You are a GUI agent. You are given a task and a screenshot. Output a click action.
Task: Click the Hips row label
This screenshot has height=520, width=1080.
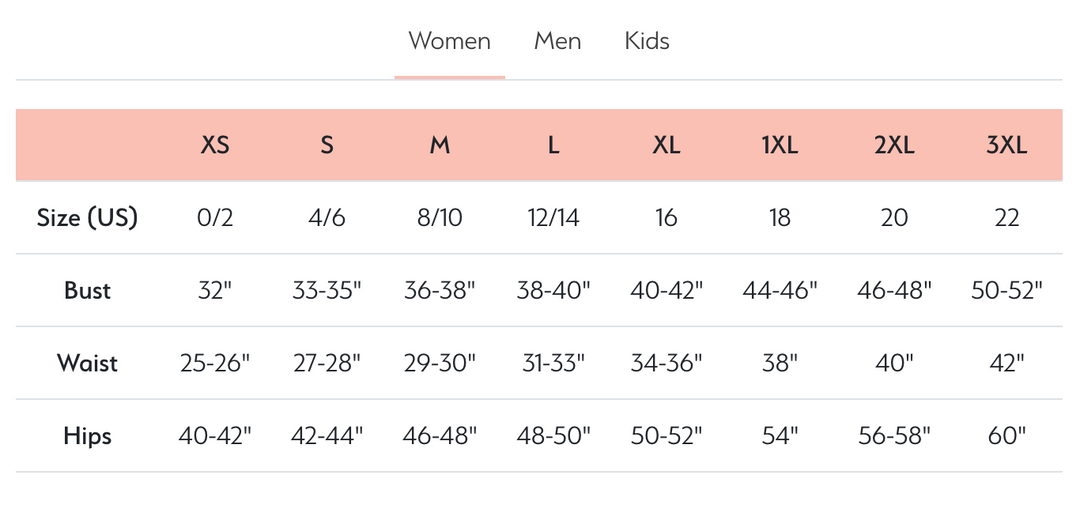87,436
